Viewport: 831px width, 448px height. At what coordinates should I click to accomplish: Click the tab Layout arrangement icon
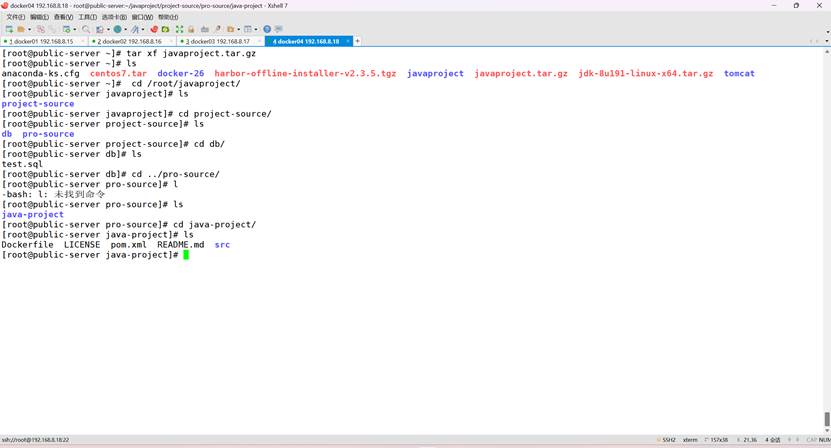[247, 29]
